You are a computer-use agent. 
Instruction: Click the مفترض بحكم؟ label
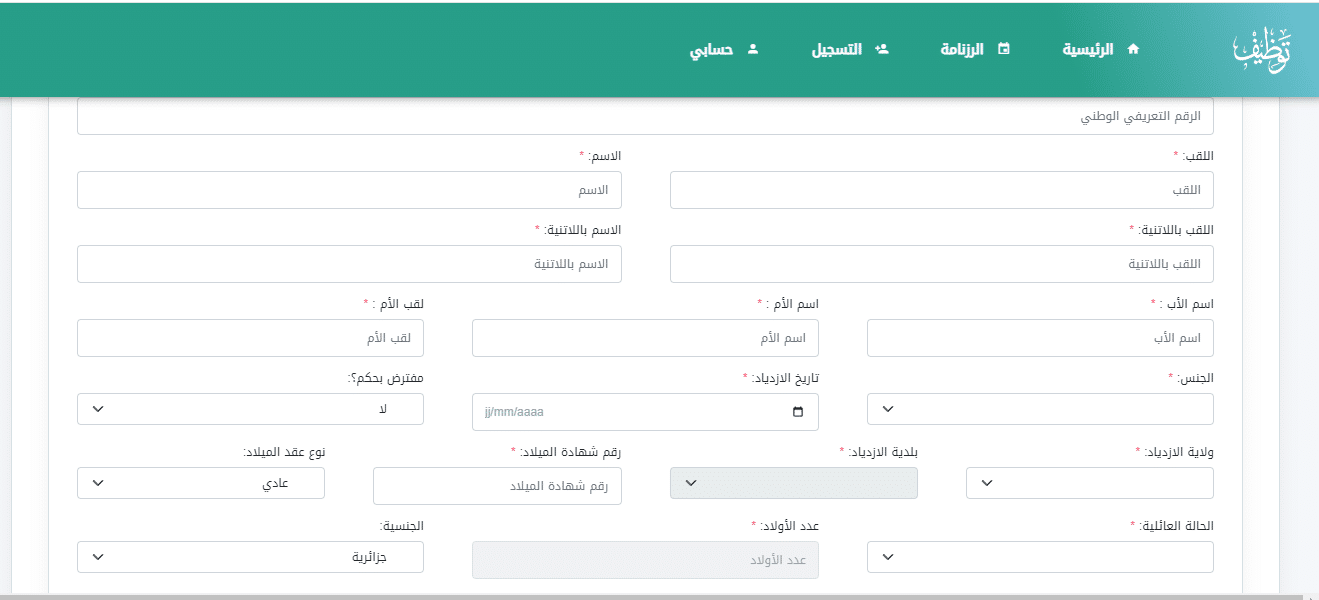pyautogui.click(x=386, y=378)
